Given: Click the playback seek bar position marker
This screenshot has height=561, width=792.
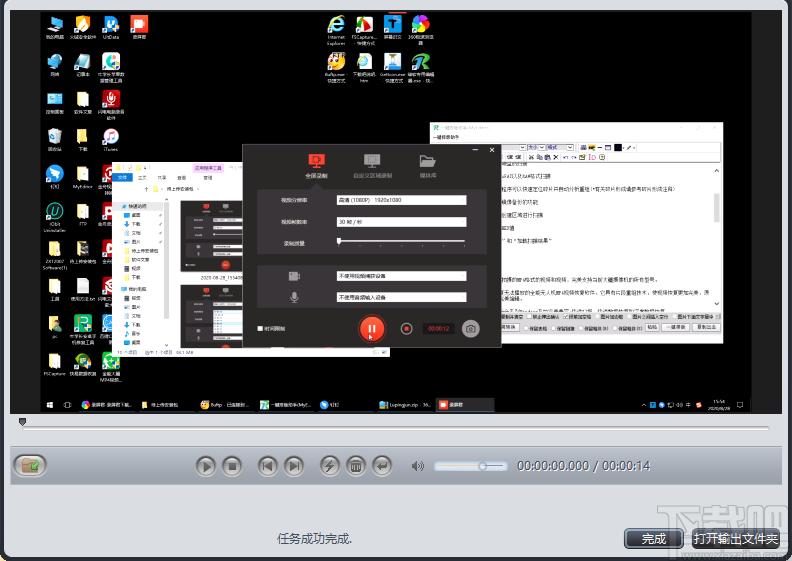Looking at the screenshot, I should [22, 421].
